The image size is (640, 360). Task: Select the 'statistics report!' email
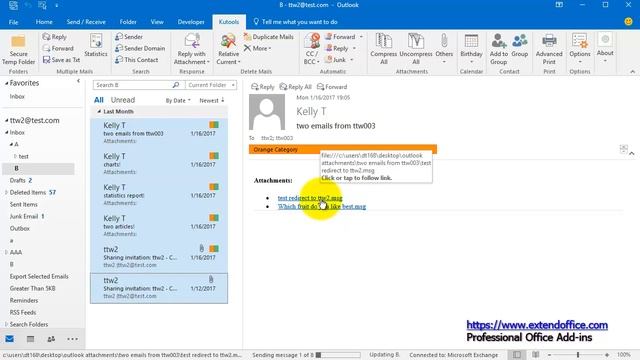[159, 195]
